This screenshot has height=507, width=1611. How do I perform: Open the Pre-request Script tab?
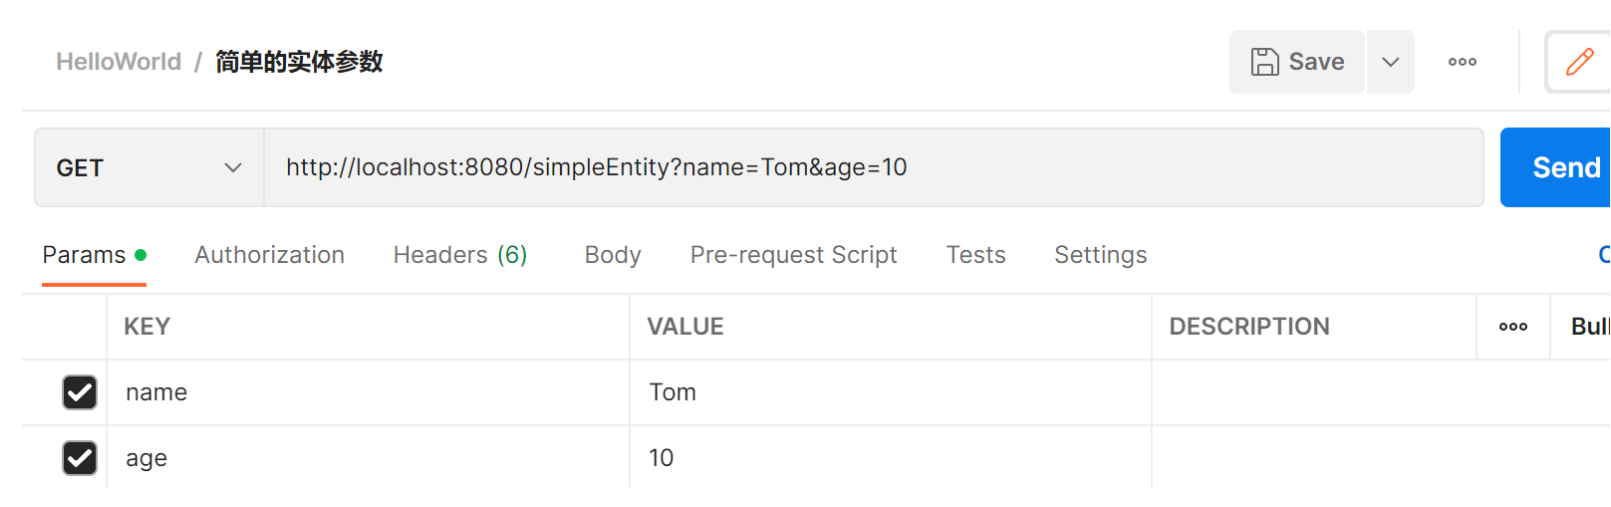pyautogui.click(x=793, y=255)
